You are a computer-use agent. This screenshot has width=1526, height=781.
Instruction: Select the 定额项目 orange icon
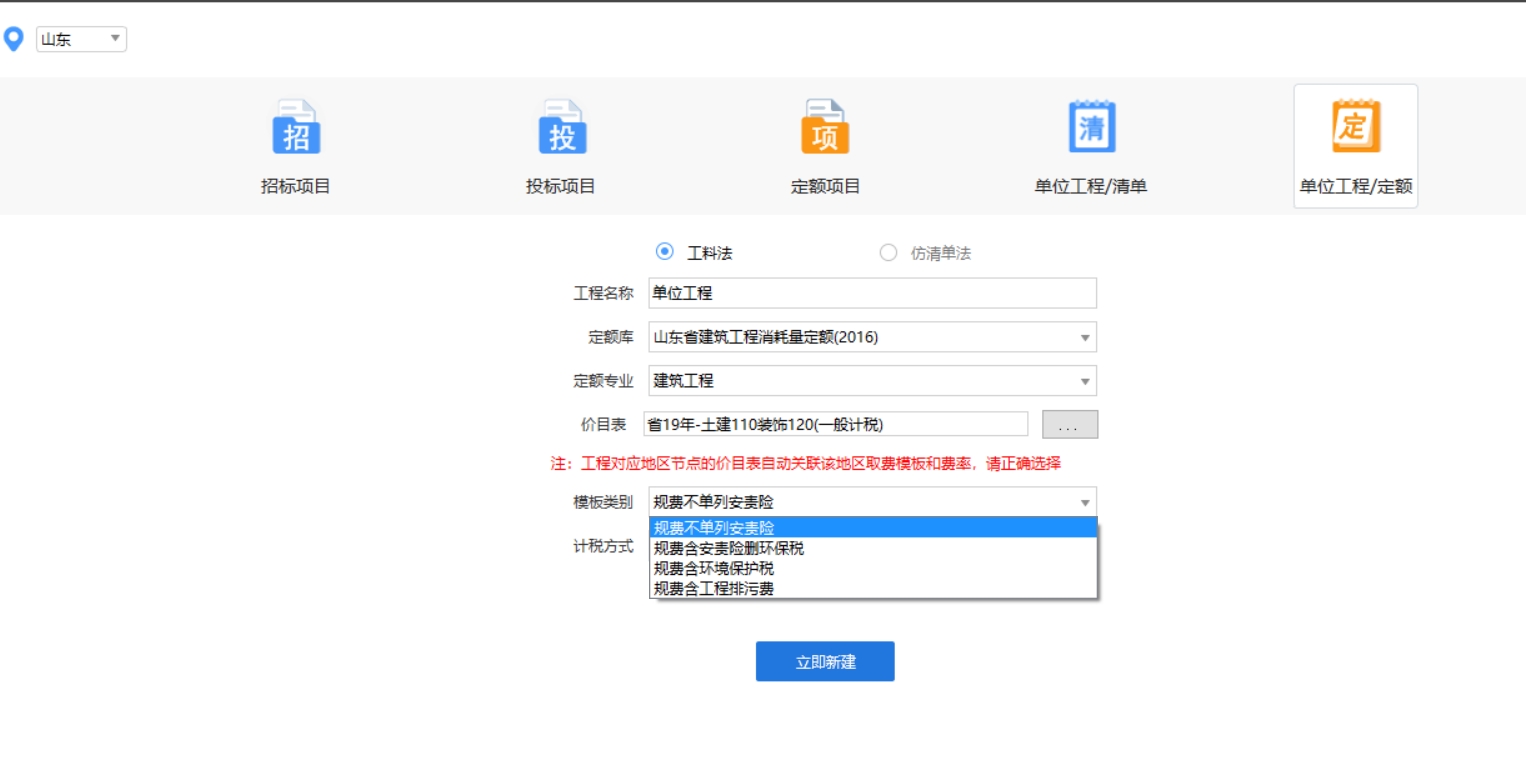825,127
